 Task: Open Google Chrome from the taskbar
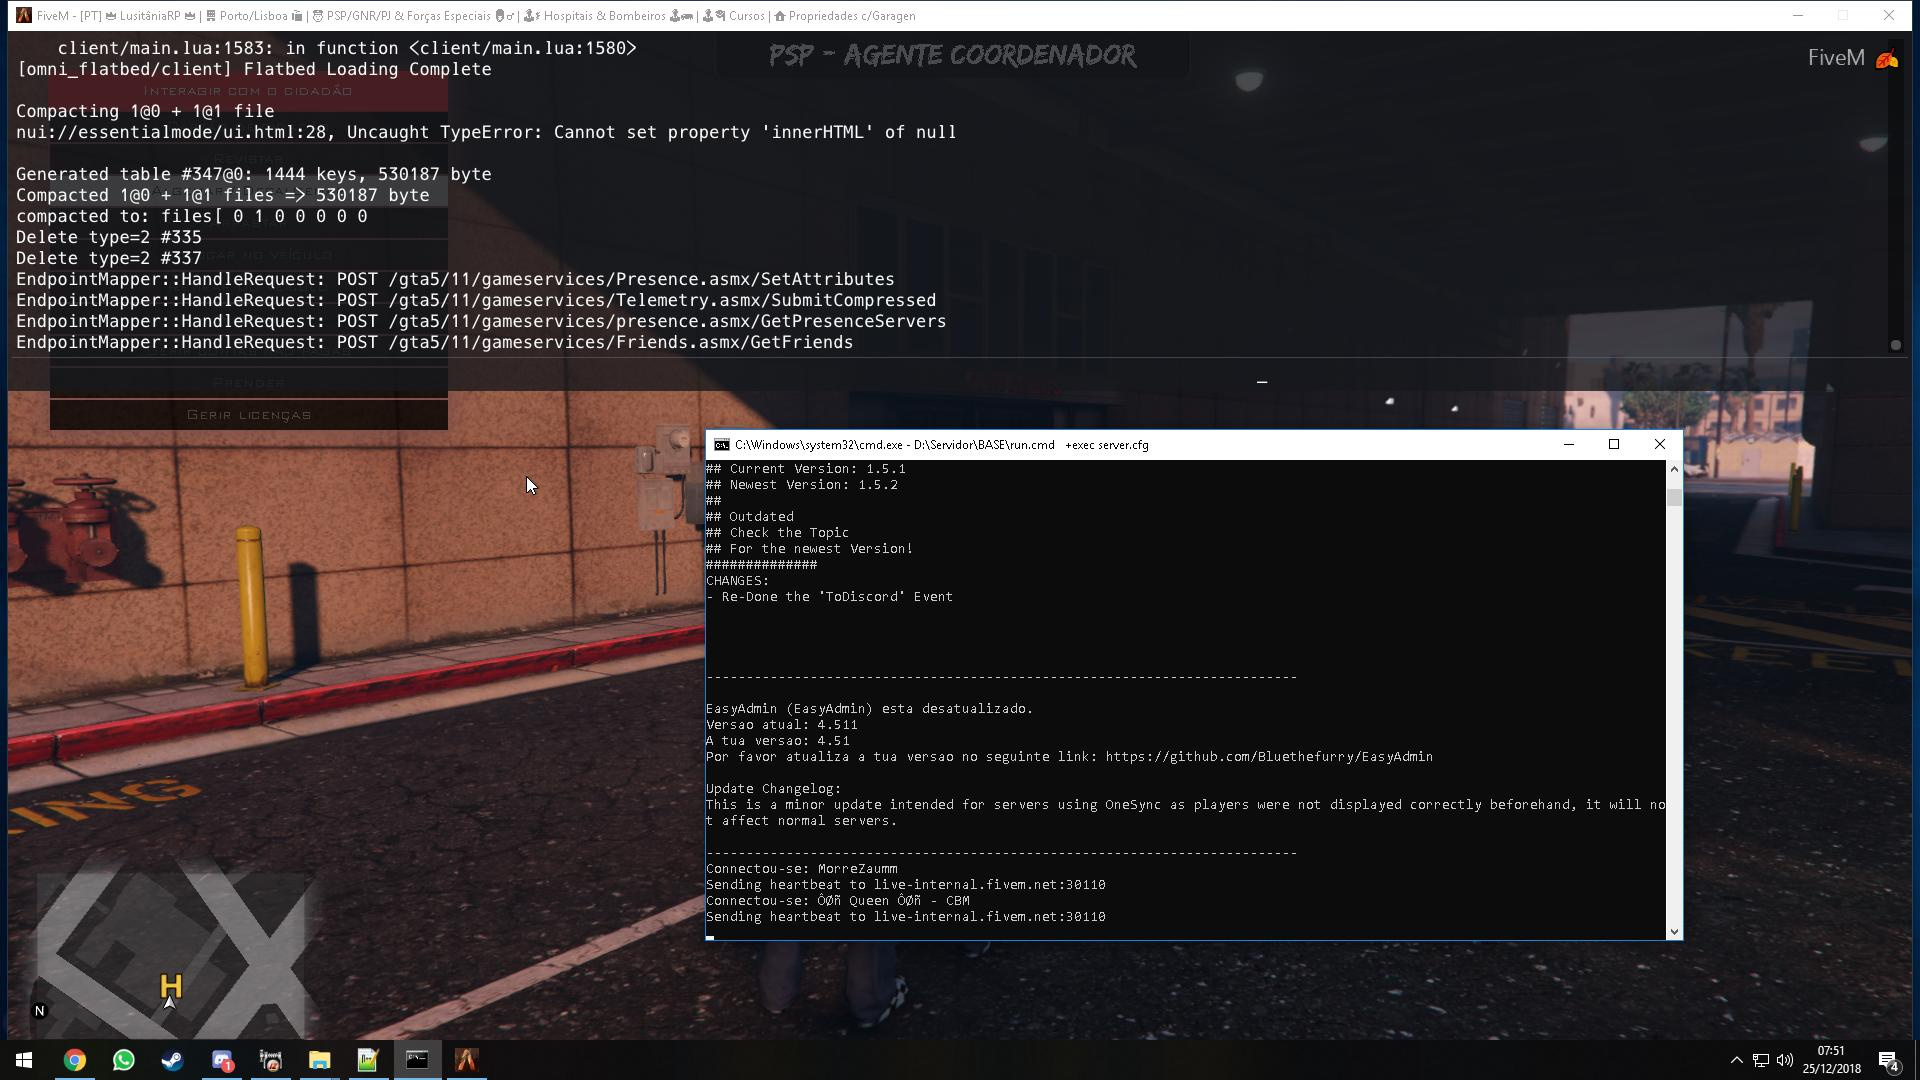coord(75,1060)
